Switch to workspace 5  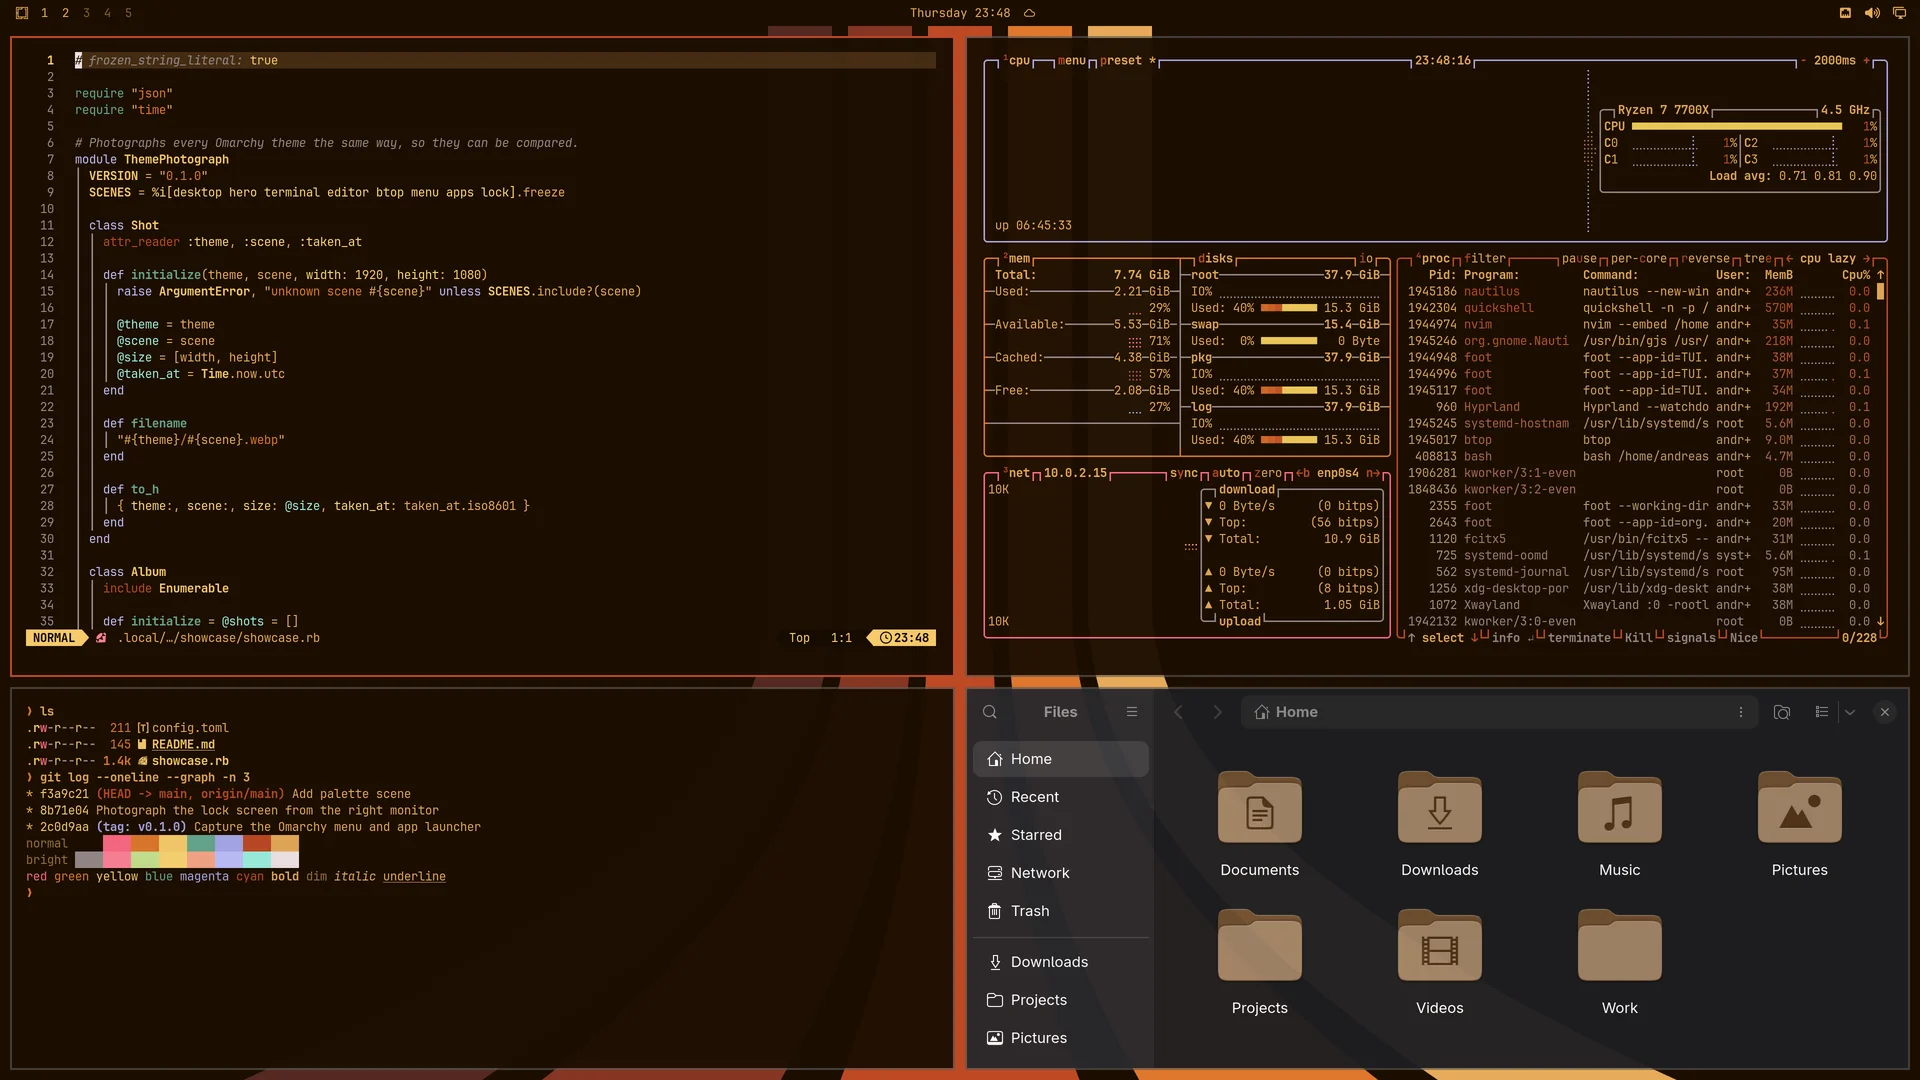(x=128, y=13)
